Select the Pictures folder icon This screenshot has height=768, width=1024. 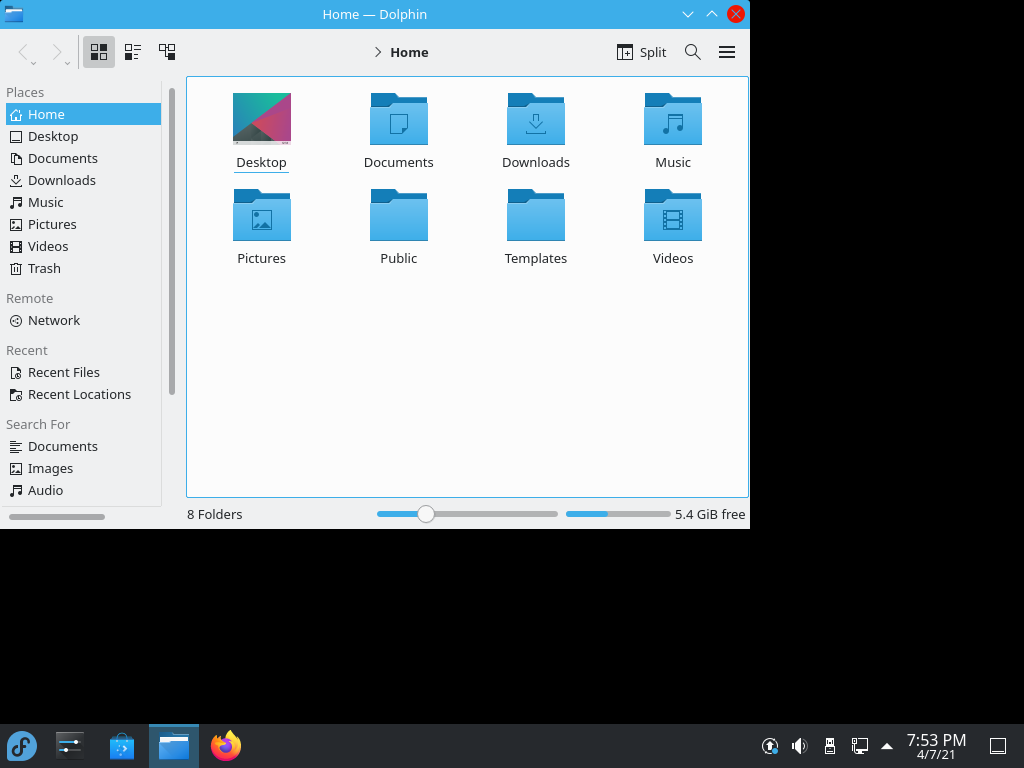(262, 215)
